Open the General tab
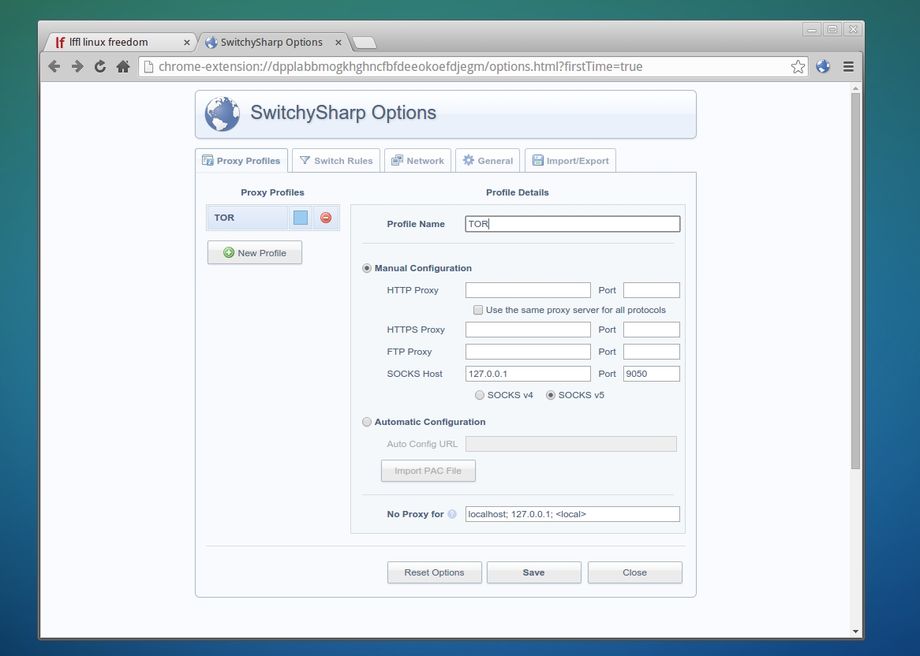The width and height of the screenshot is (920, 656). coord(488,160)
